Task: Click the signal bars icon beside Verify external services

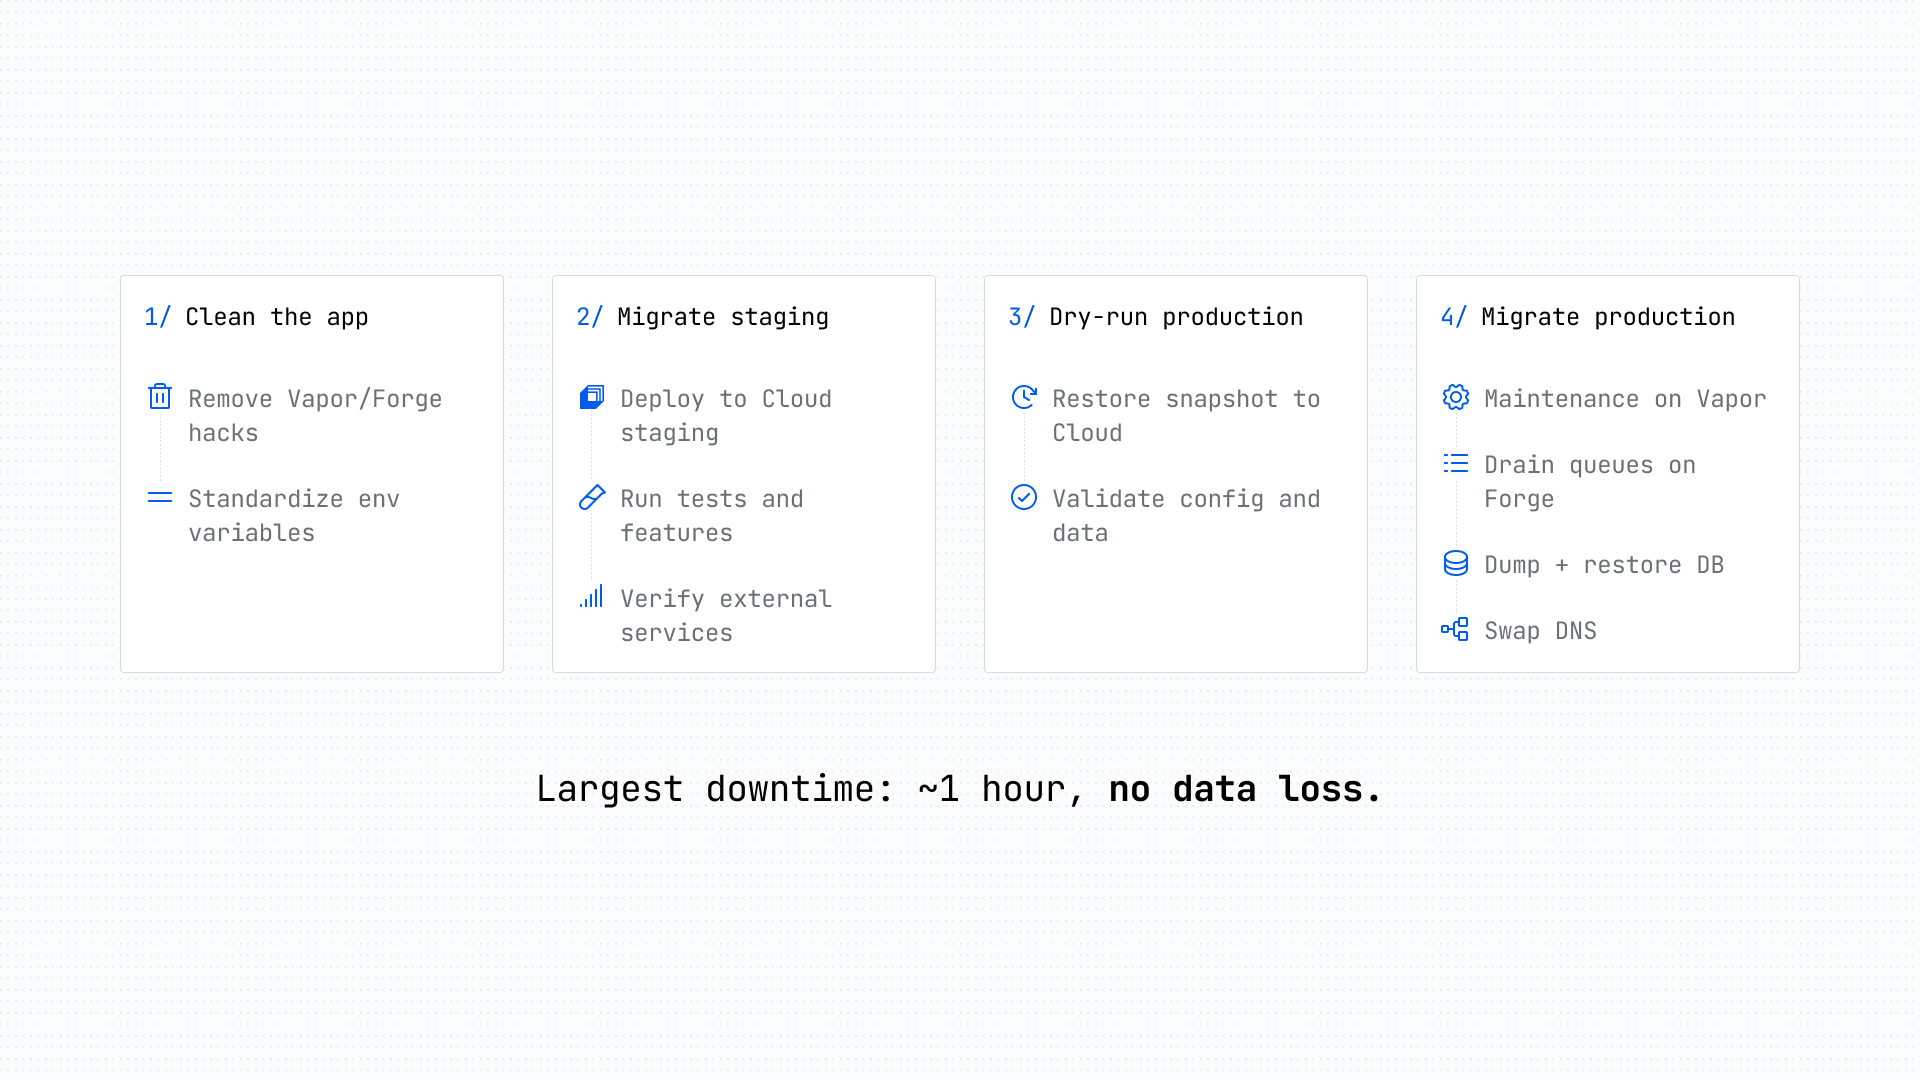Action: (592, 597)
